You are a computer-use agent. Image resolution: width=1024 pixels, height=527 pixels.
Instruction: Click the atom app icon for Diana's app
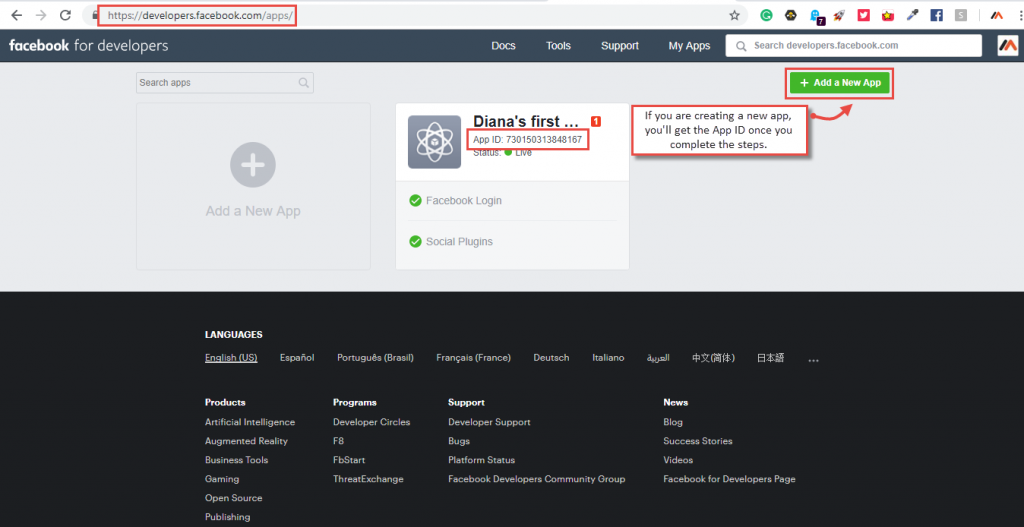pos(434,142)
